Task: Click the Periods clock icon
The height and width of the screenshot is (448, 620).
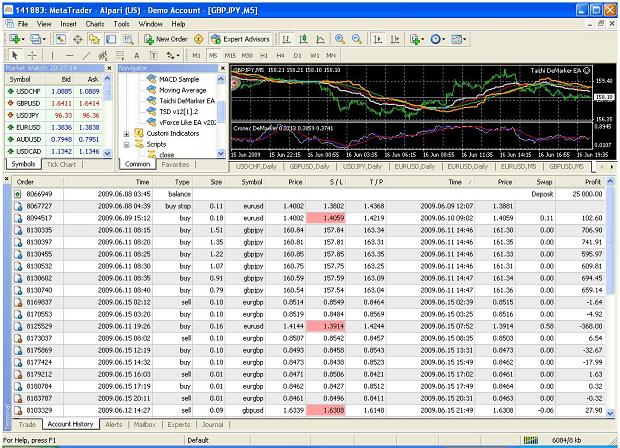Action: (435, 39)
